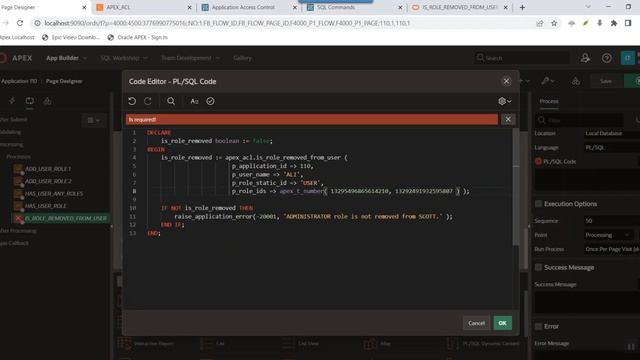Click line 8 number in code gutter
This screenshot has width=640, height=360.
(x=134, y=191)
